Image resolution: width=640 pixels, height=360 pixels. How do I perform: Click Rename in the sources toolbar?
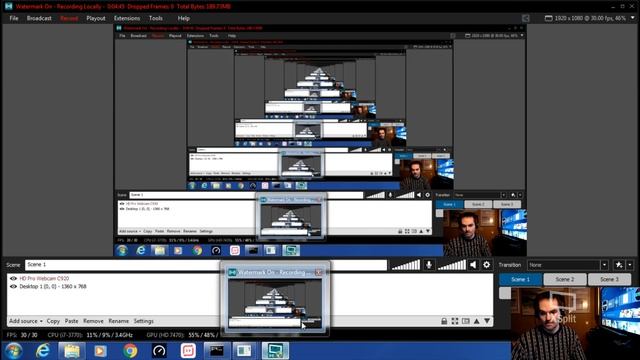pyautogui.click(x=118, y=321)
